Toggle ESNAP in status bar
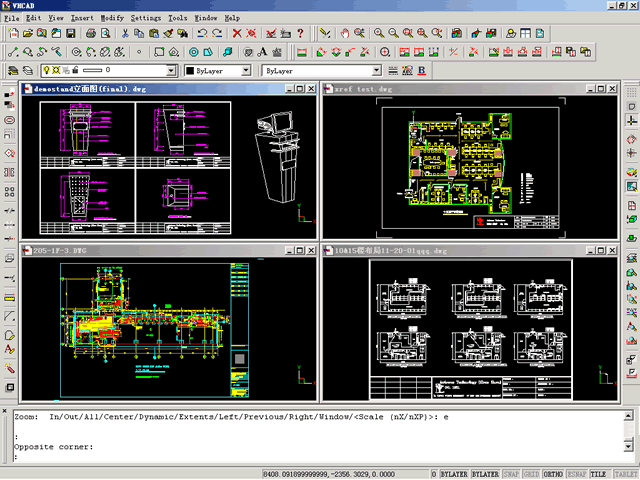The height and width of the screenshot is (480, 640). click(577, 474)
